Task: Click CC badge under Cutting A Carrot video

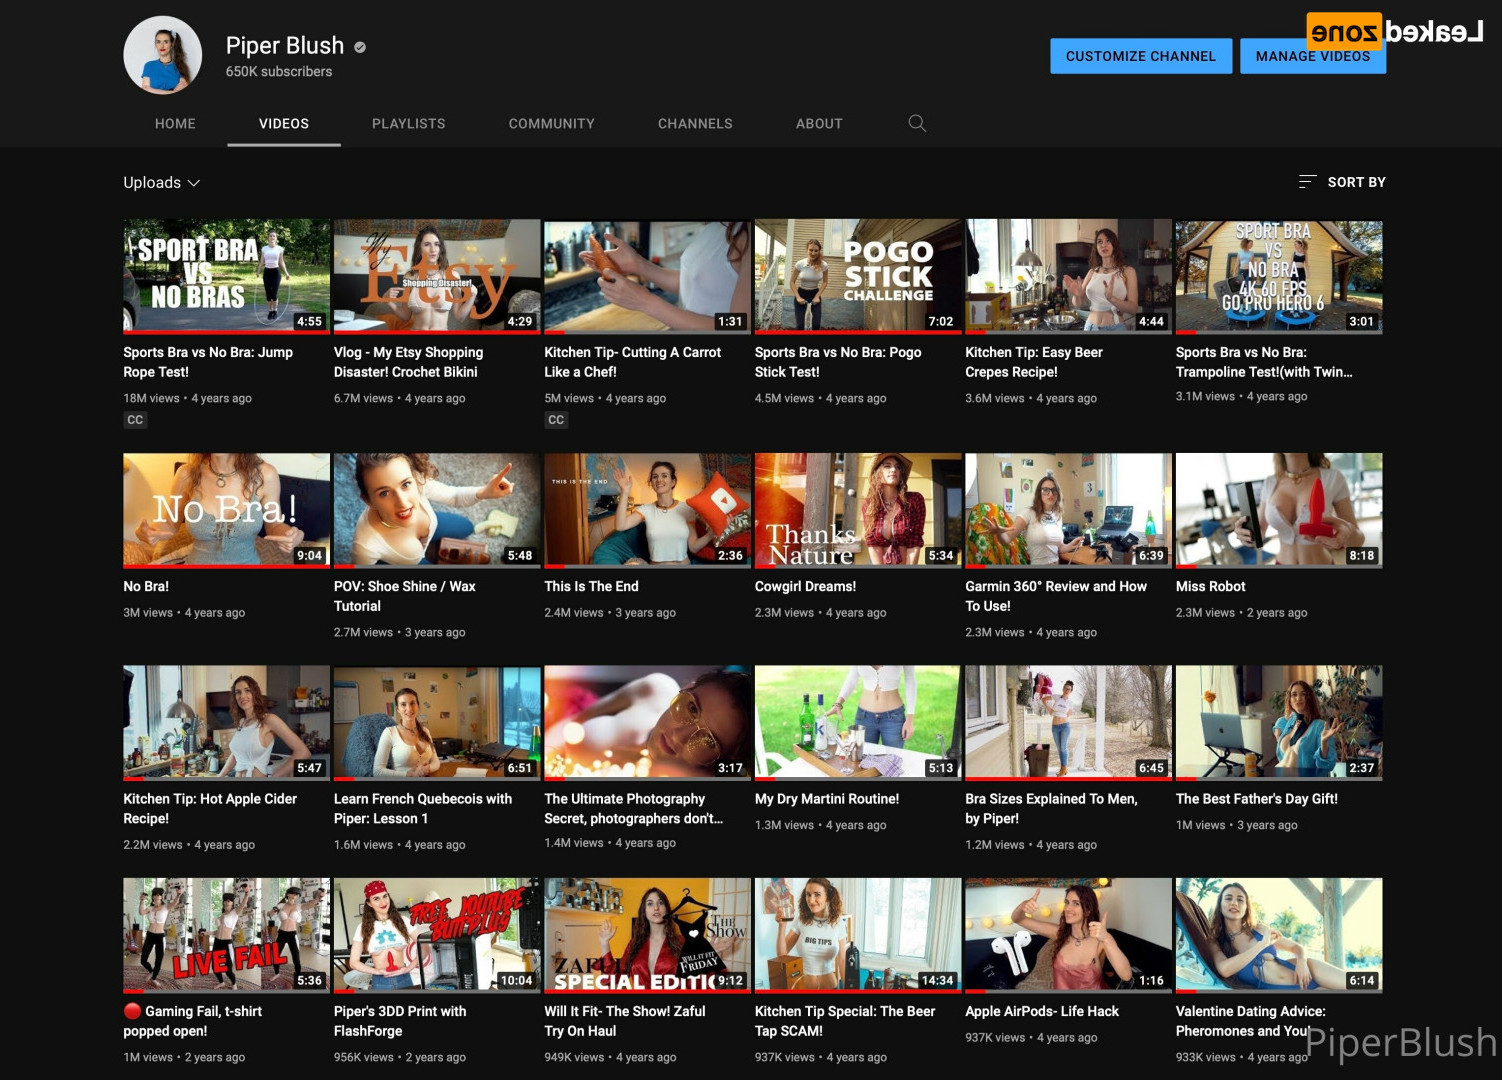Action: point(556,420)
